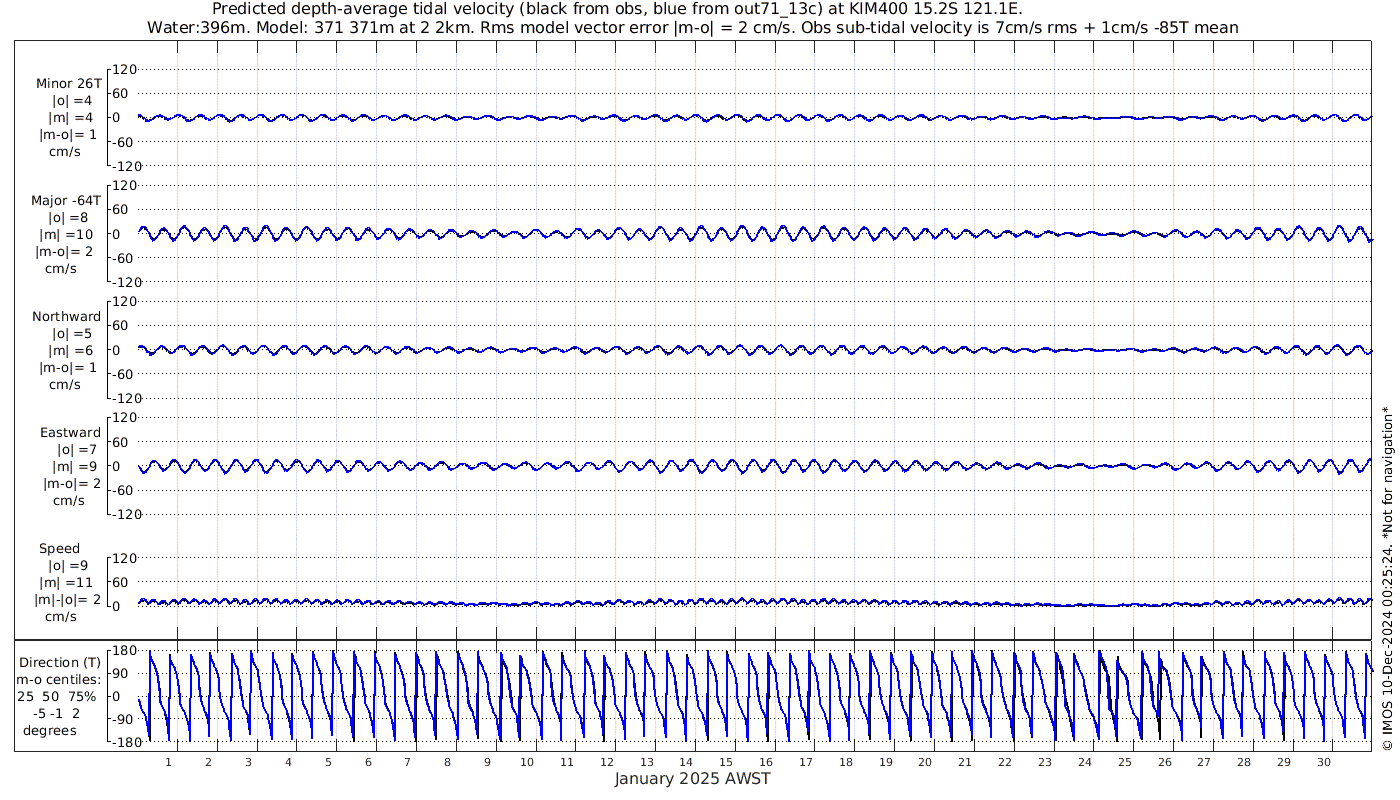The width and height of the screenshot is (1400, 800).
Task: Click the day 28 label on the date axis
Action: pos(1243,762)
